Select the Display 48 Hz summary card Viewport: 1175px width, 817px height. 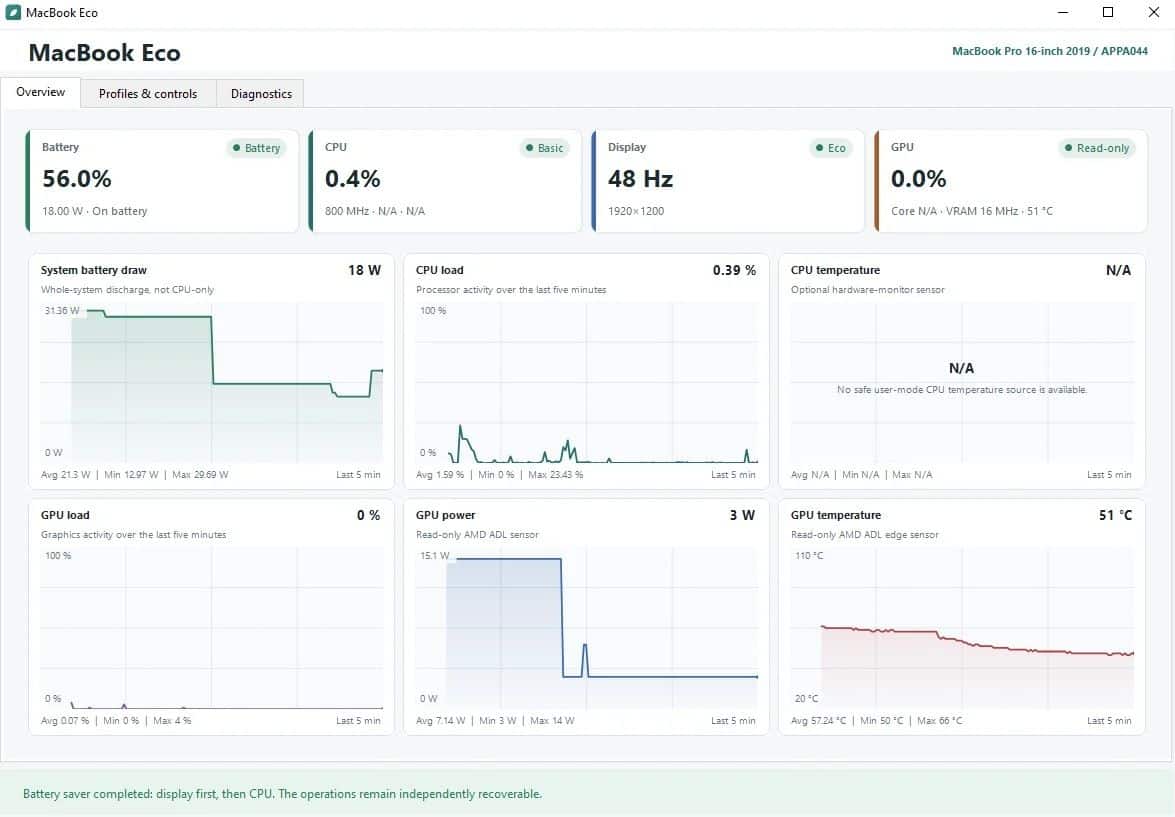(x=728, y=181)
